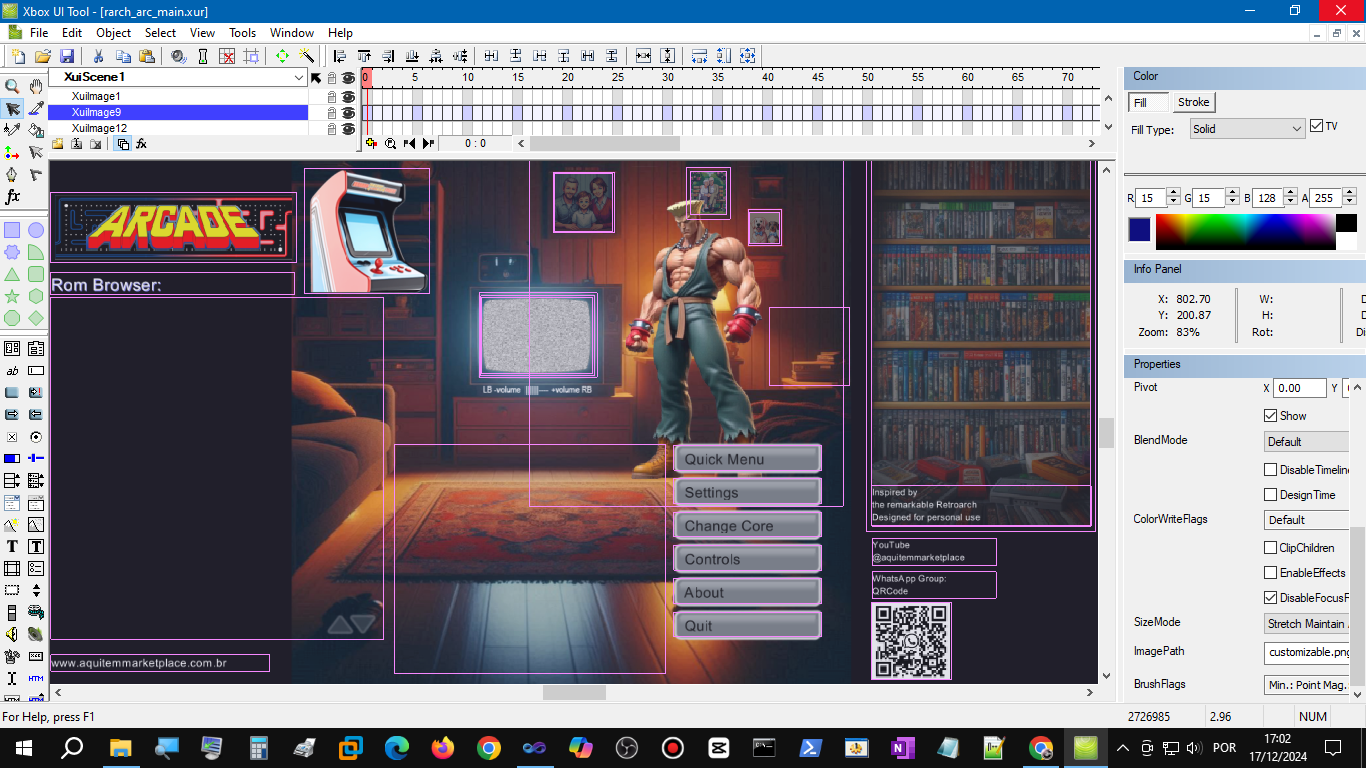1366x768 pixels.
Task: Open Firefox from the taskbar
Action: (442, 747)
